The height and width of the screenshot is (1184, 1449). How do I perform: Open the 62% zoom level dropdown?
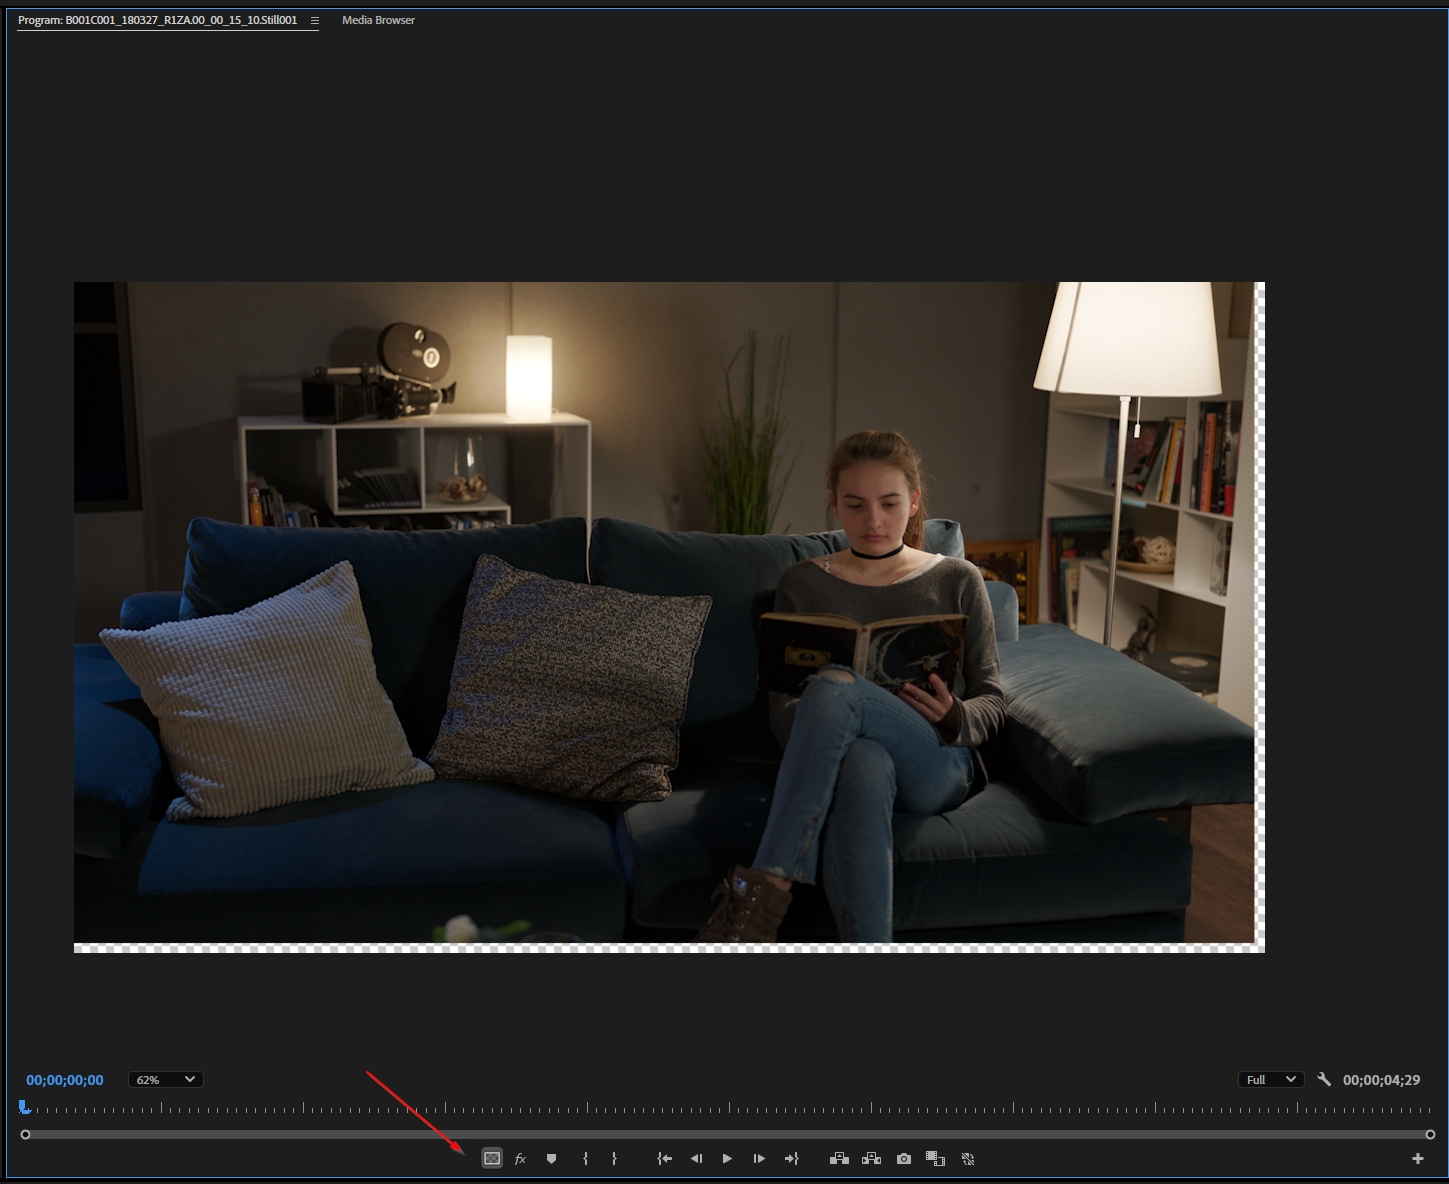165,1079
